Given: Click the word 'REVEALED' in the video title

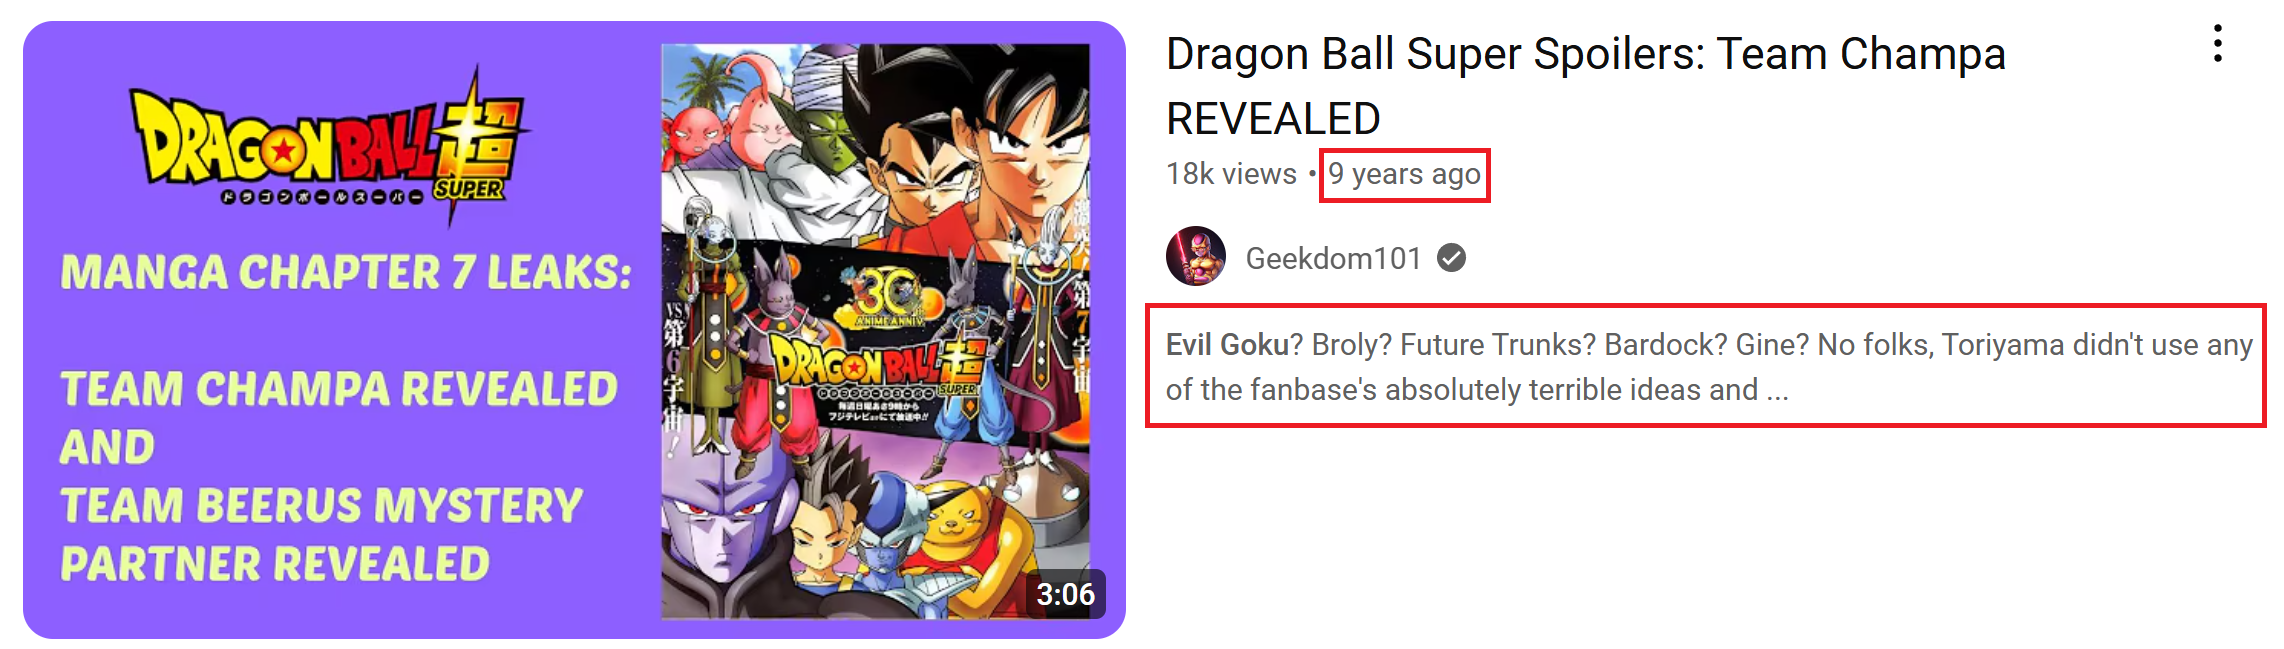Looking at the screenshot, I should click(1273, 119).
